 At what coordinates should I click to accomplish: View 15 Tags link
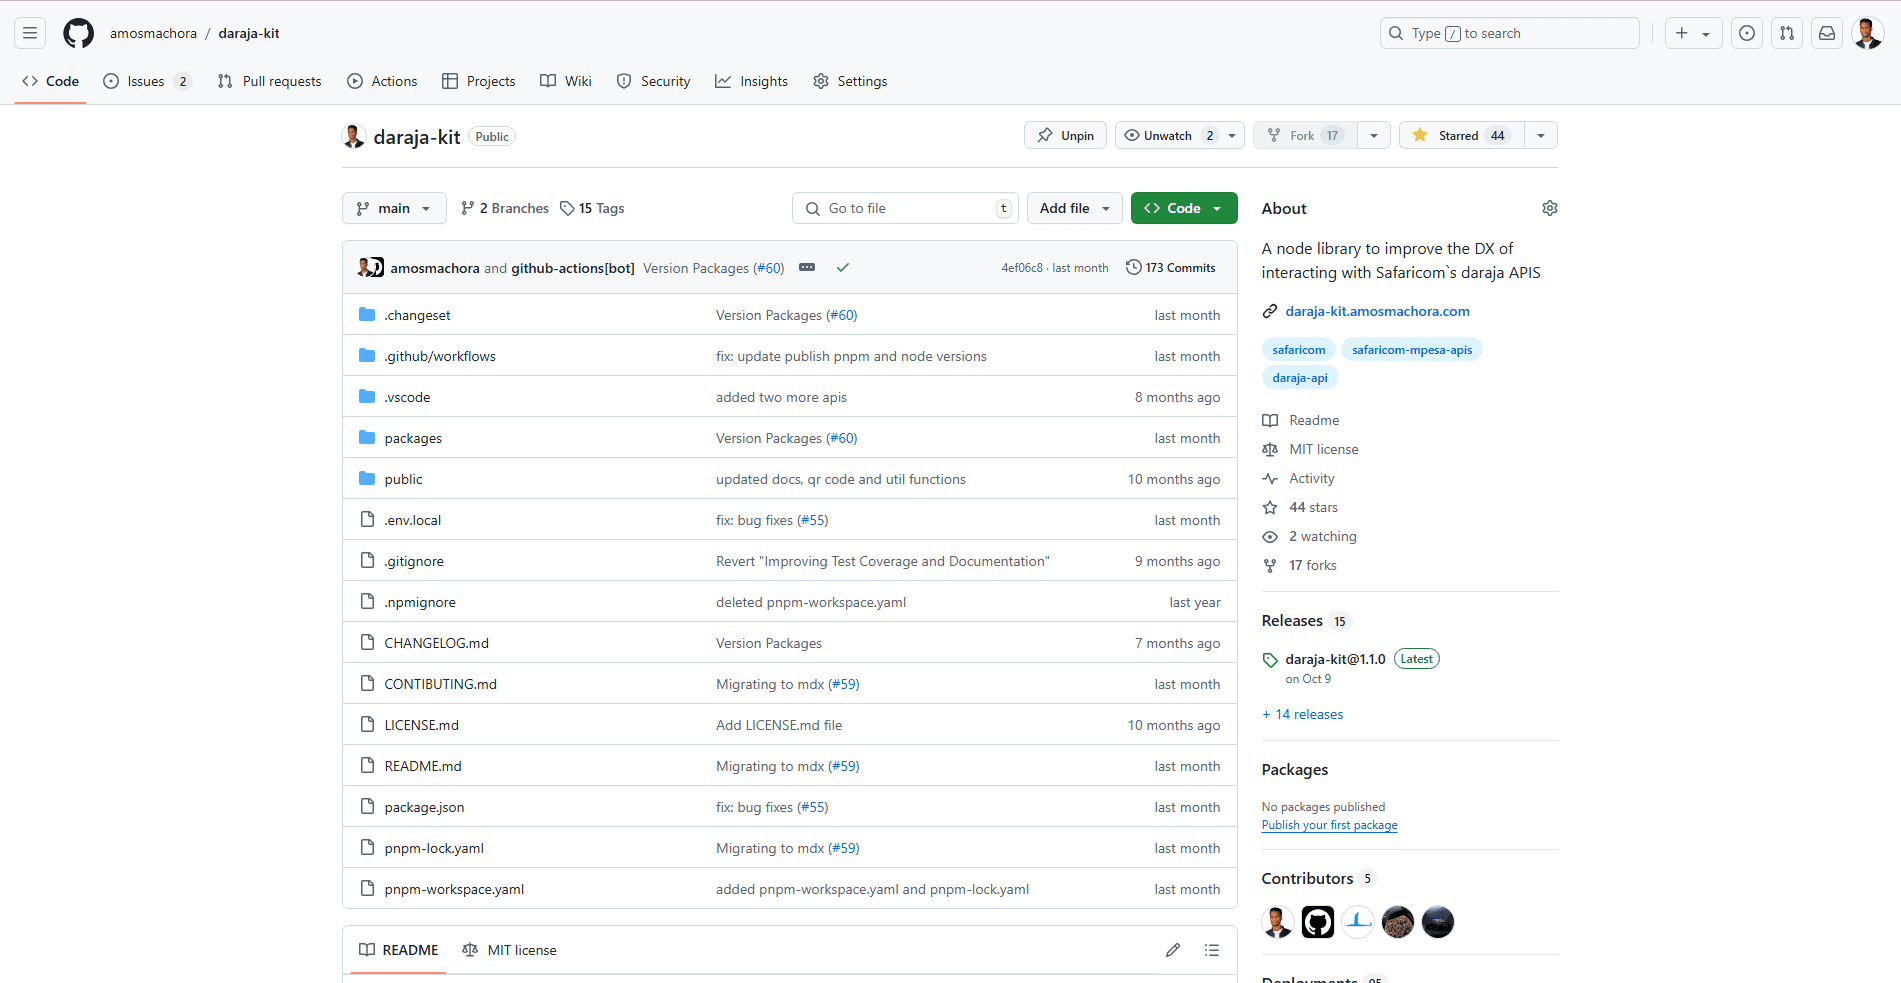[x=592, y=208]
